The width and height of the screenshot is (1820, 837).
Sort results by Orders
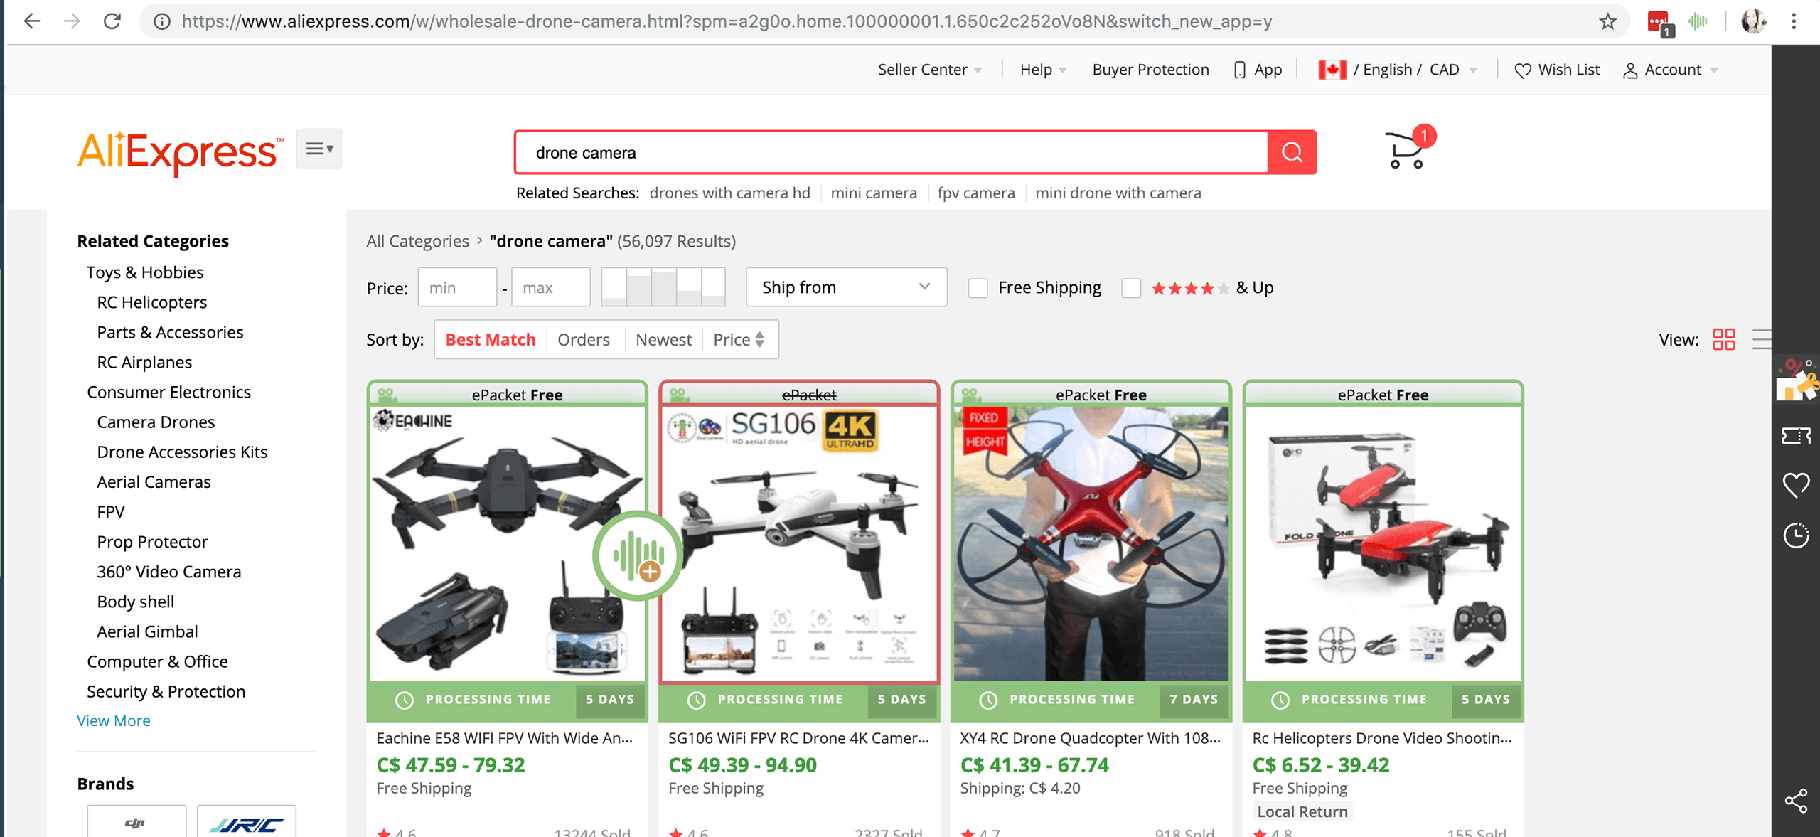click(584, 340)
